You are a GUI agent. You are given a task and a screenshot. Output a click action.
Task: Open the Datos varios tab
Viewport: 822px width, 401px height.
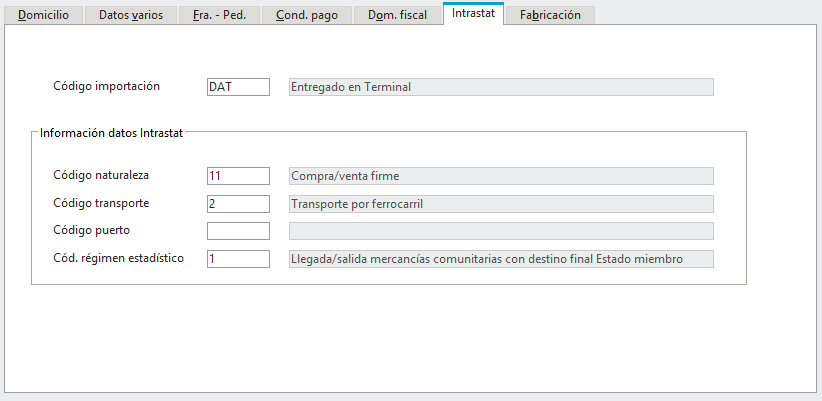point(131,15)
